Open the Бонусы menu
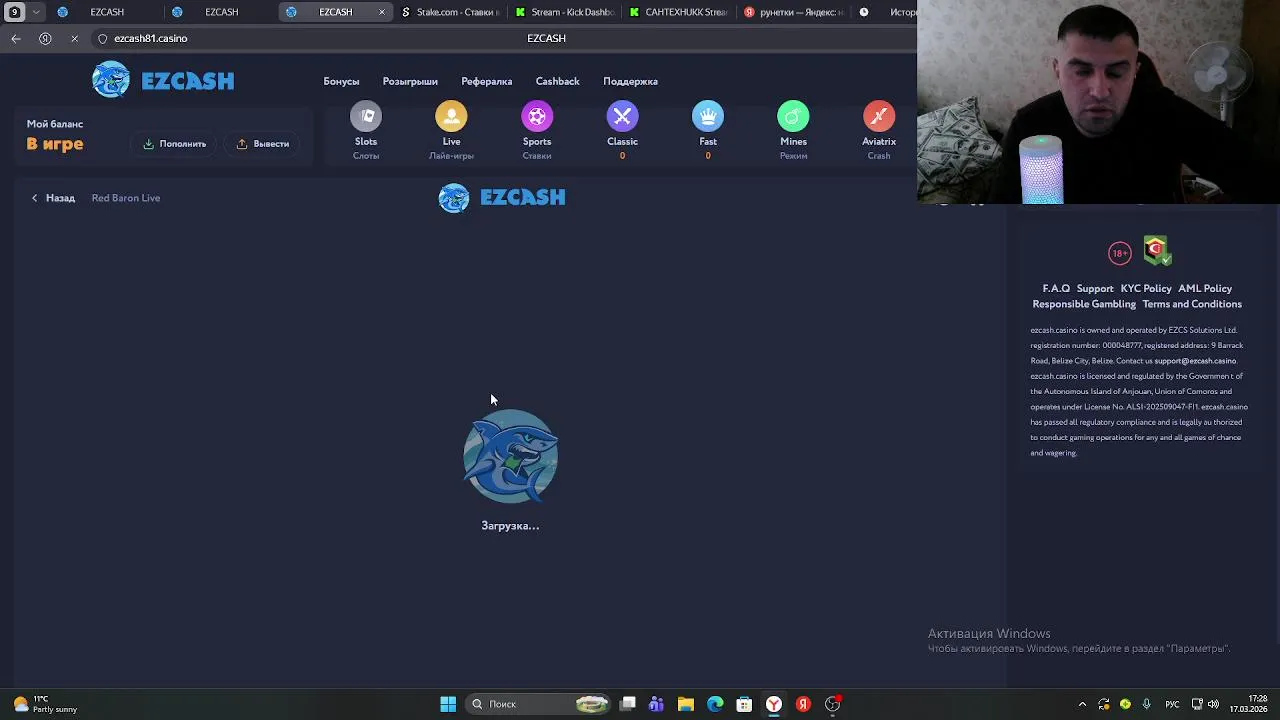The image size is (1280, 720). 341,81
